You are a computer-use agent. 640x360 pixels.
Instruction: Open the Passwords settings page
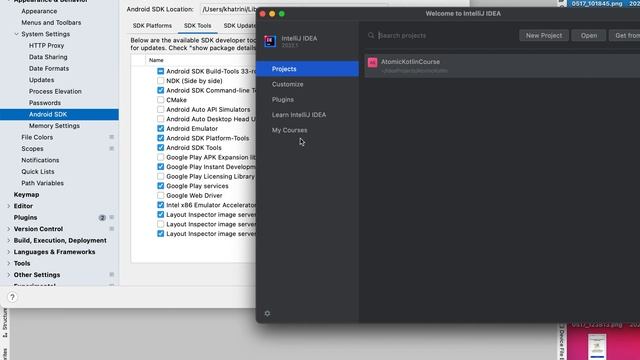click(x=44, y=103)
